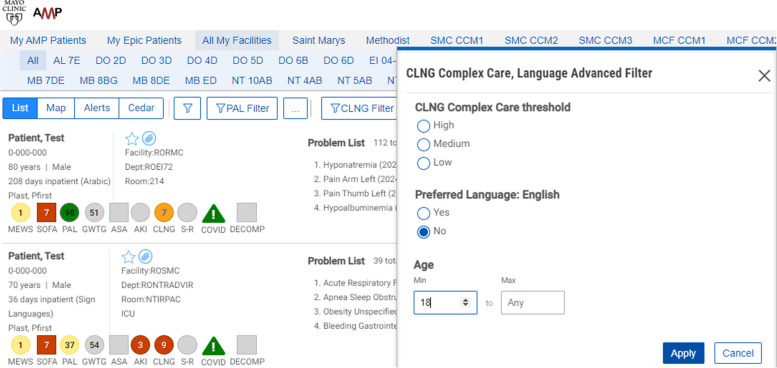Select Low complex care threshold

423,163
